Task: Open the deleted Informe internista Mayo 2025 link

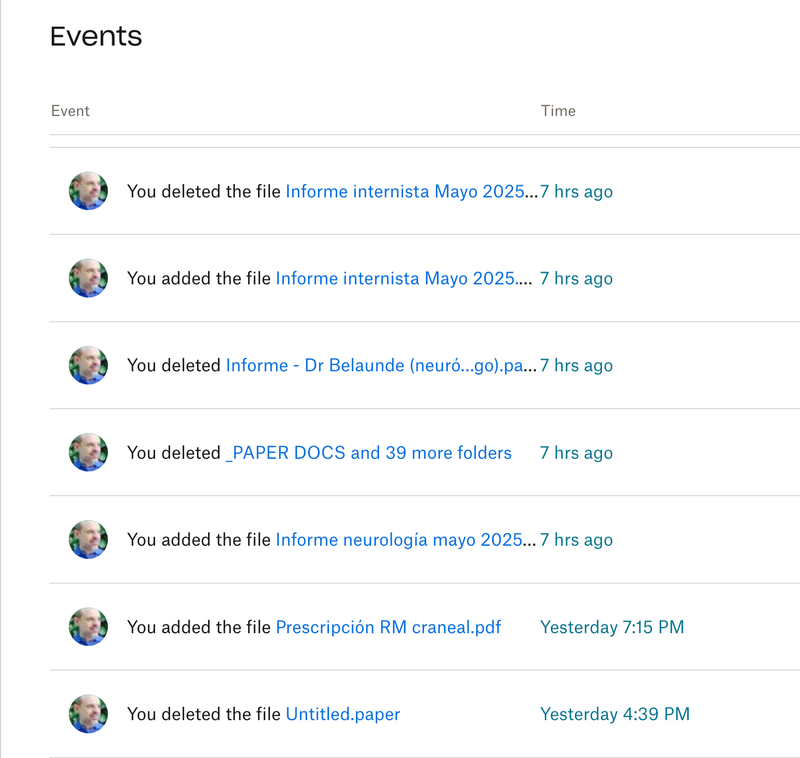Action: (x=410, y=191)
